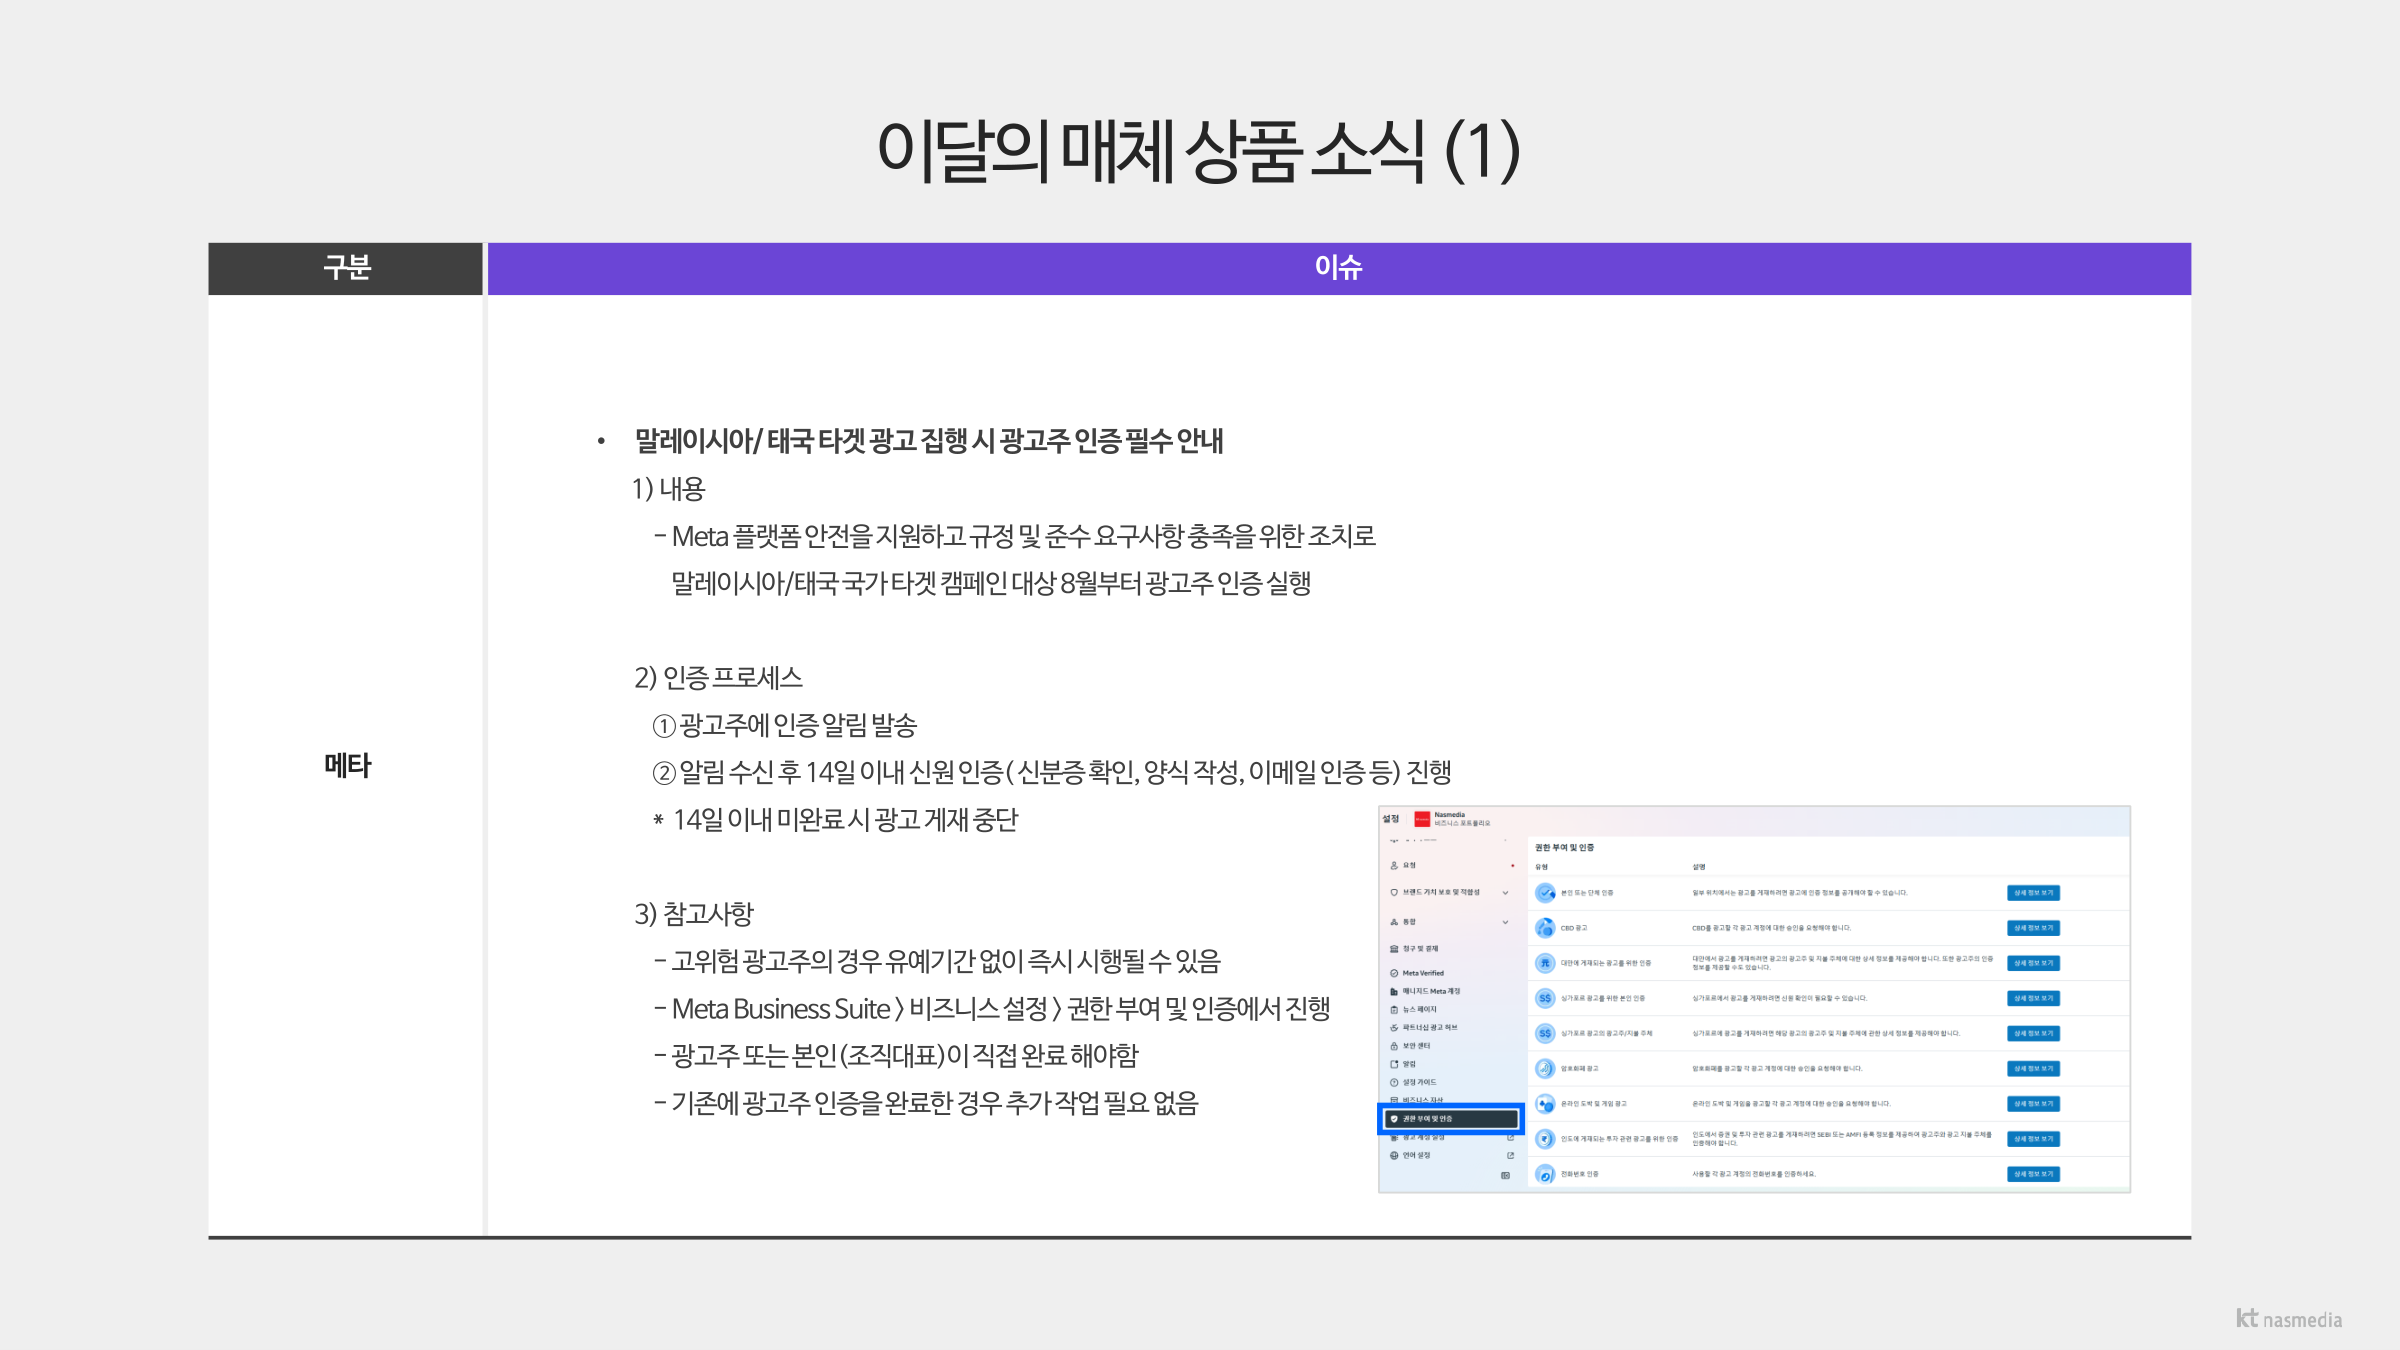Click the 설정 title in the screenshot header
Screen dimensions: 2400x1350
1391,819
